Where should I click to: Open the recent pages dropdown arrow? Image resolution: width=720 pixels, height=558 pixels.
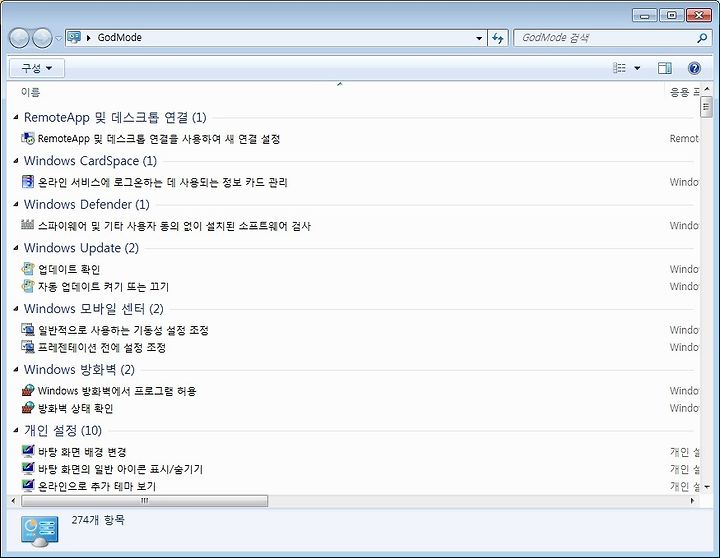[59, 39]
